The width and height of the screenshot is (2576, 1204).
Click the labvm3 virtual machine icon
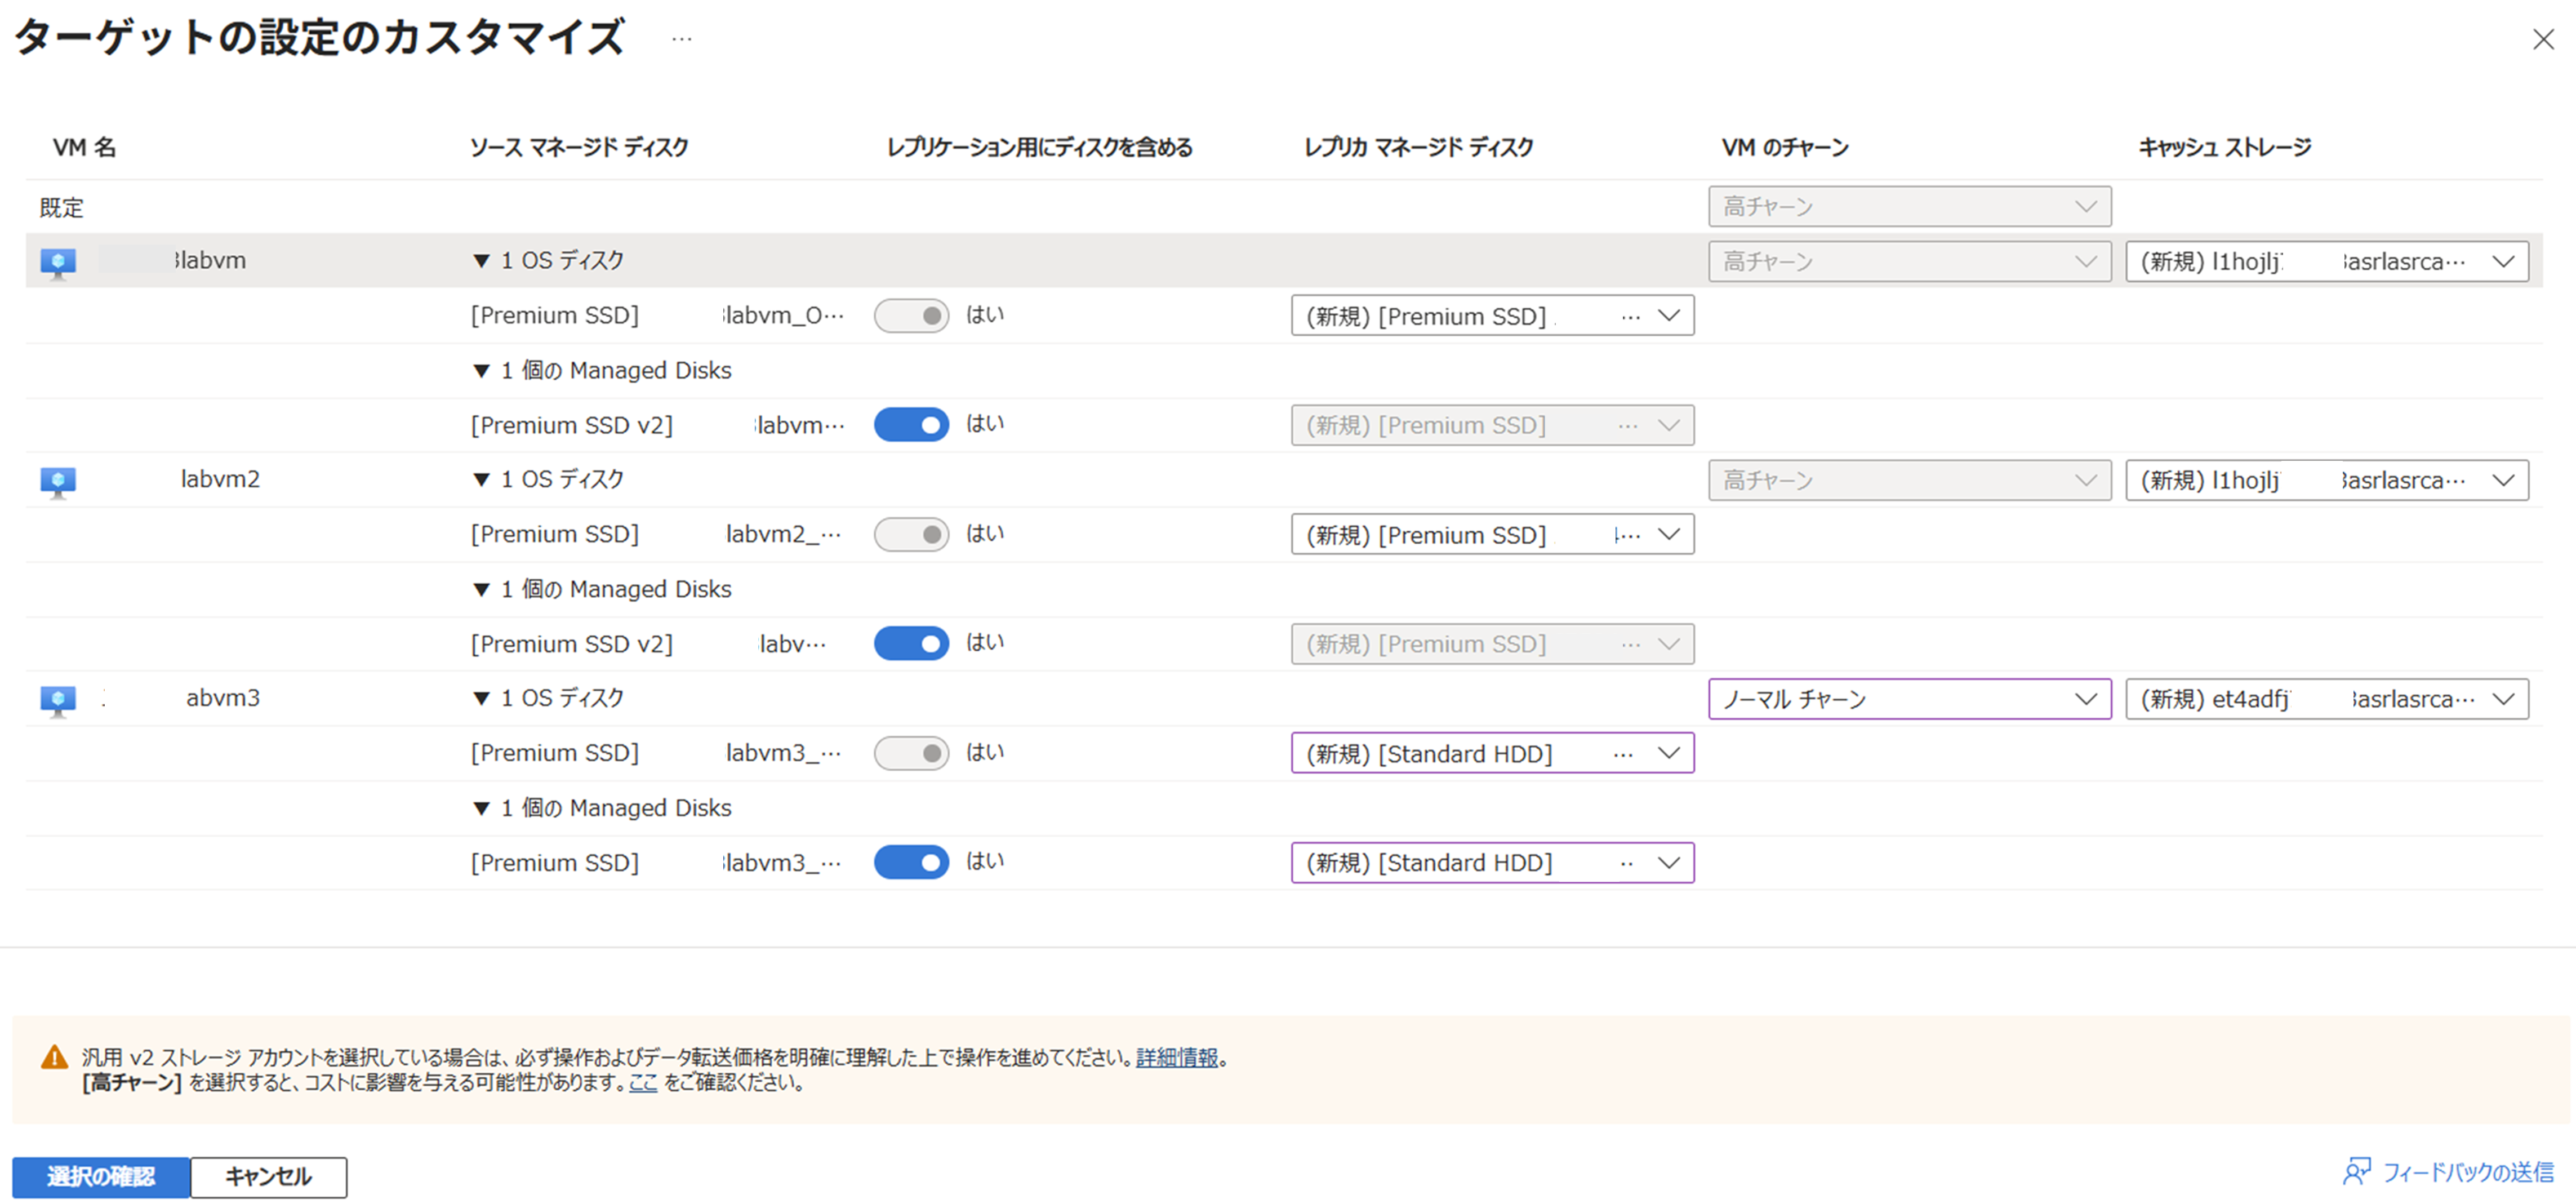click(58, 700)
